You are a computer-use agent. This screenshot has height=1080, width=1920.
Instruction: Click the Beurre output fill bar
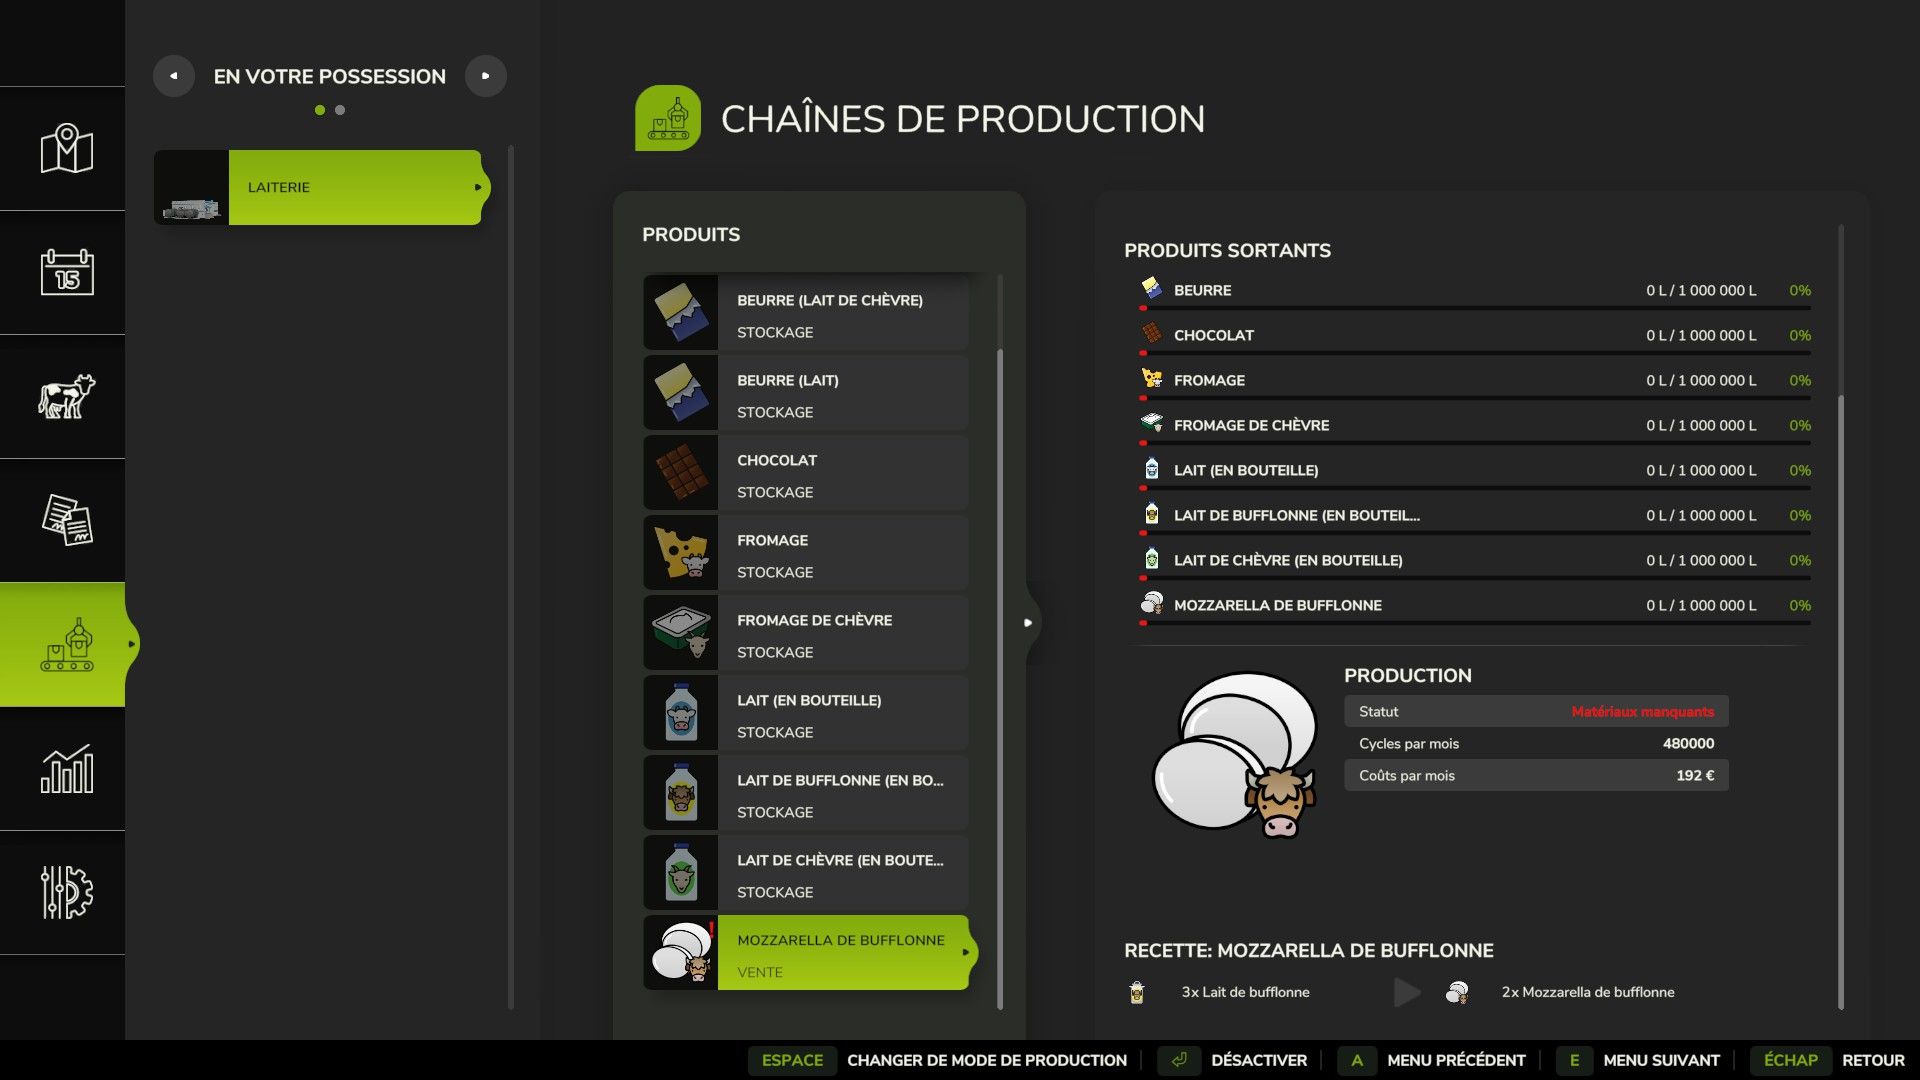pyautogui.click(x=1475, y=308)
